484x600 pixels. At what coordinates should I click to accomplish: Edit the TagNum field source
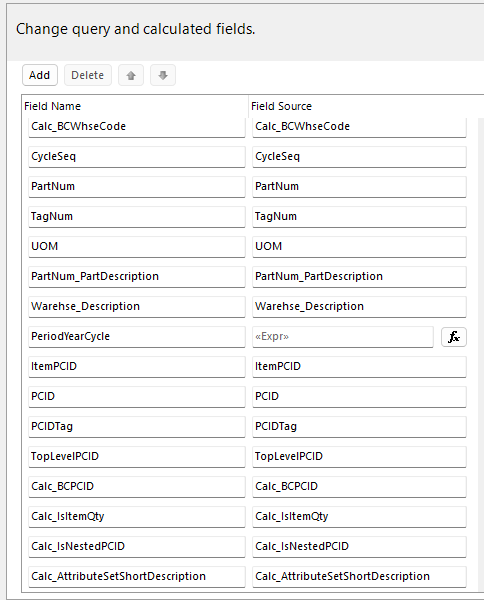(359, 217)
